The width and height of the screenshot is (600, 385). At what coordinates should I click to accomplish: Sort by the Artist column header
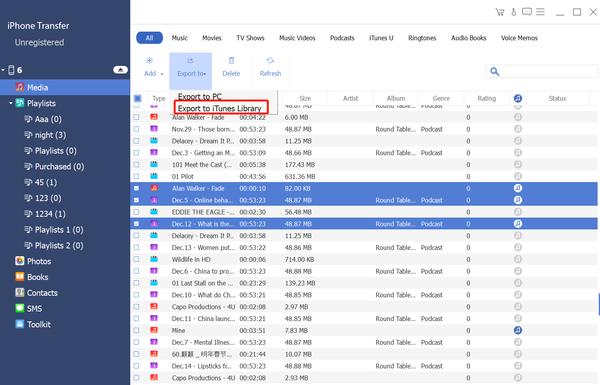350,98
